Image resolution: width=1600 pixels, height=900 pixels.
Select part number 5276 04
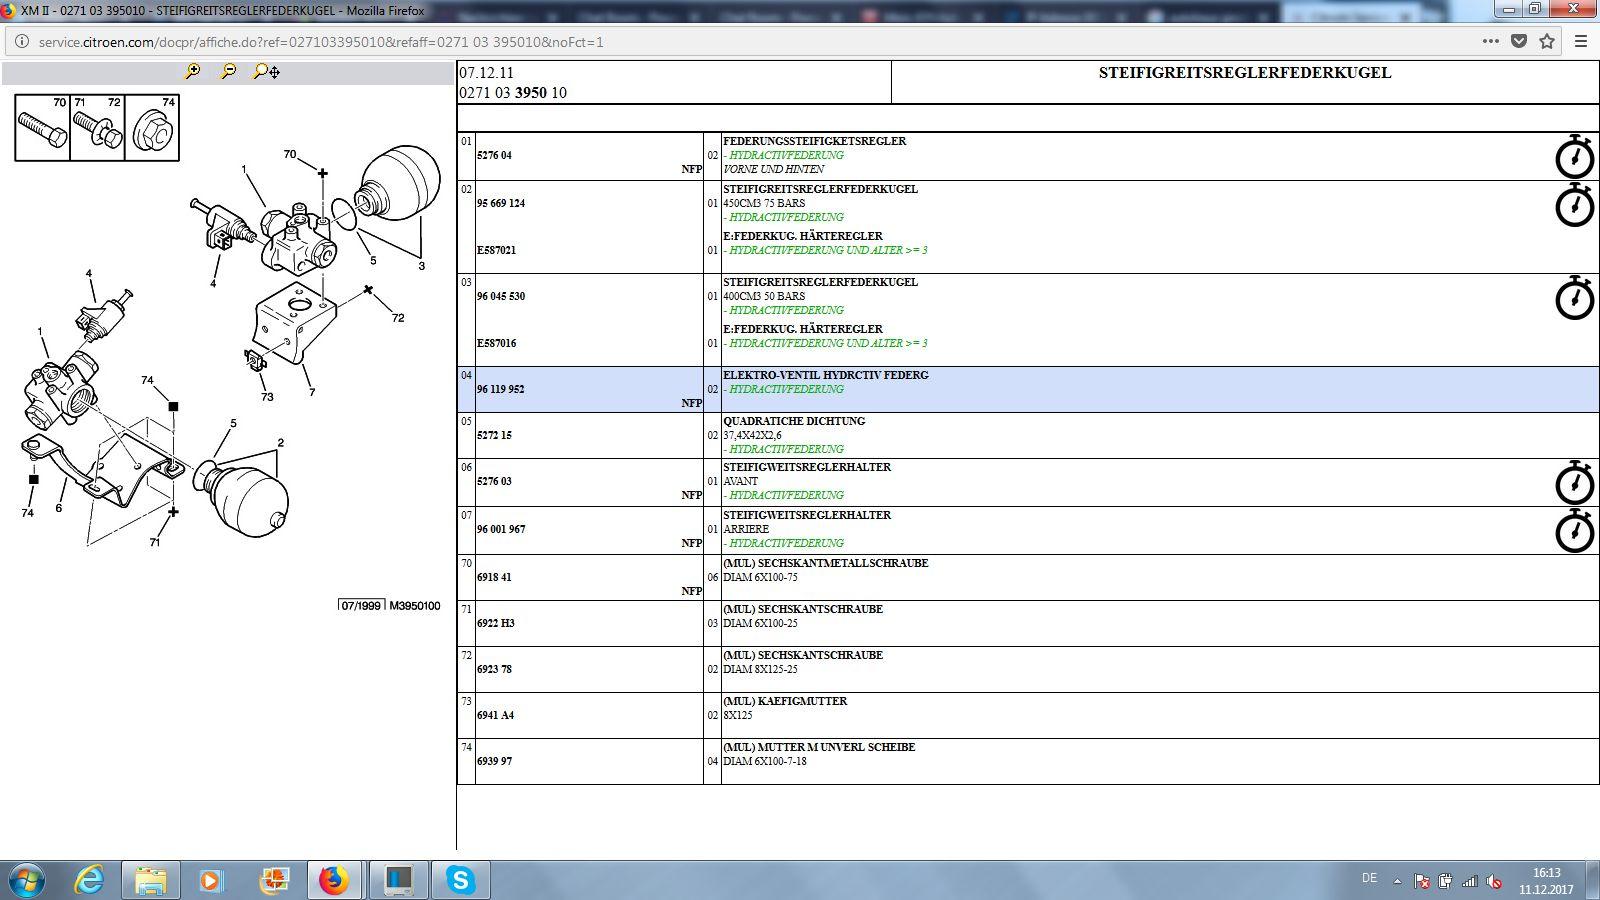[494, 156]
